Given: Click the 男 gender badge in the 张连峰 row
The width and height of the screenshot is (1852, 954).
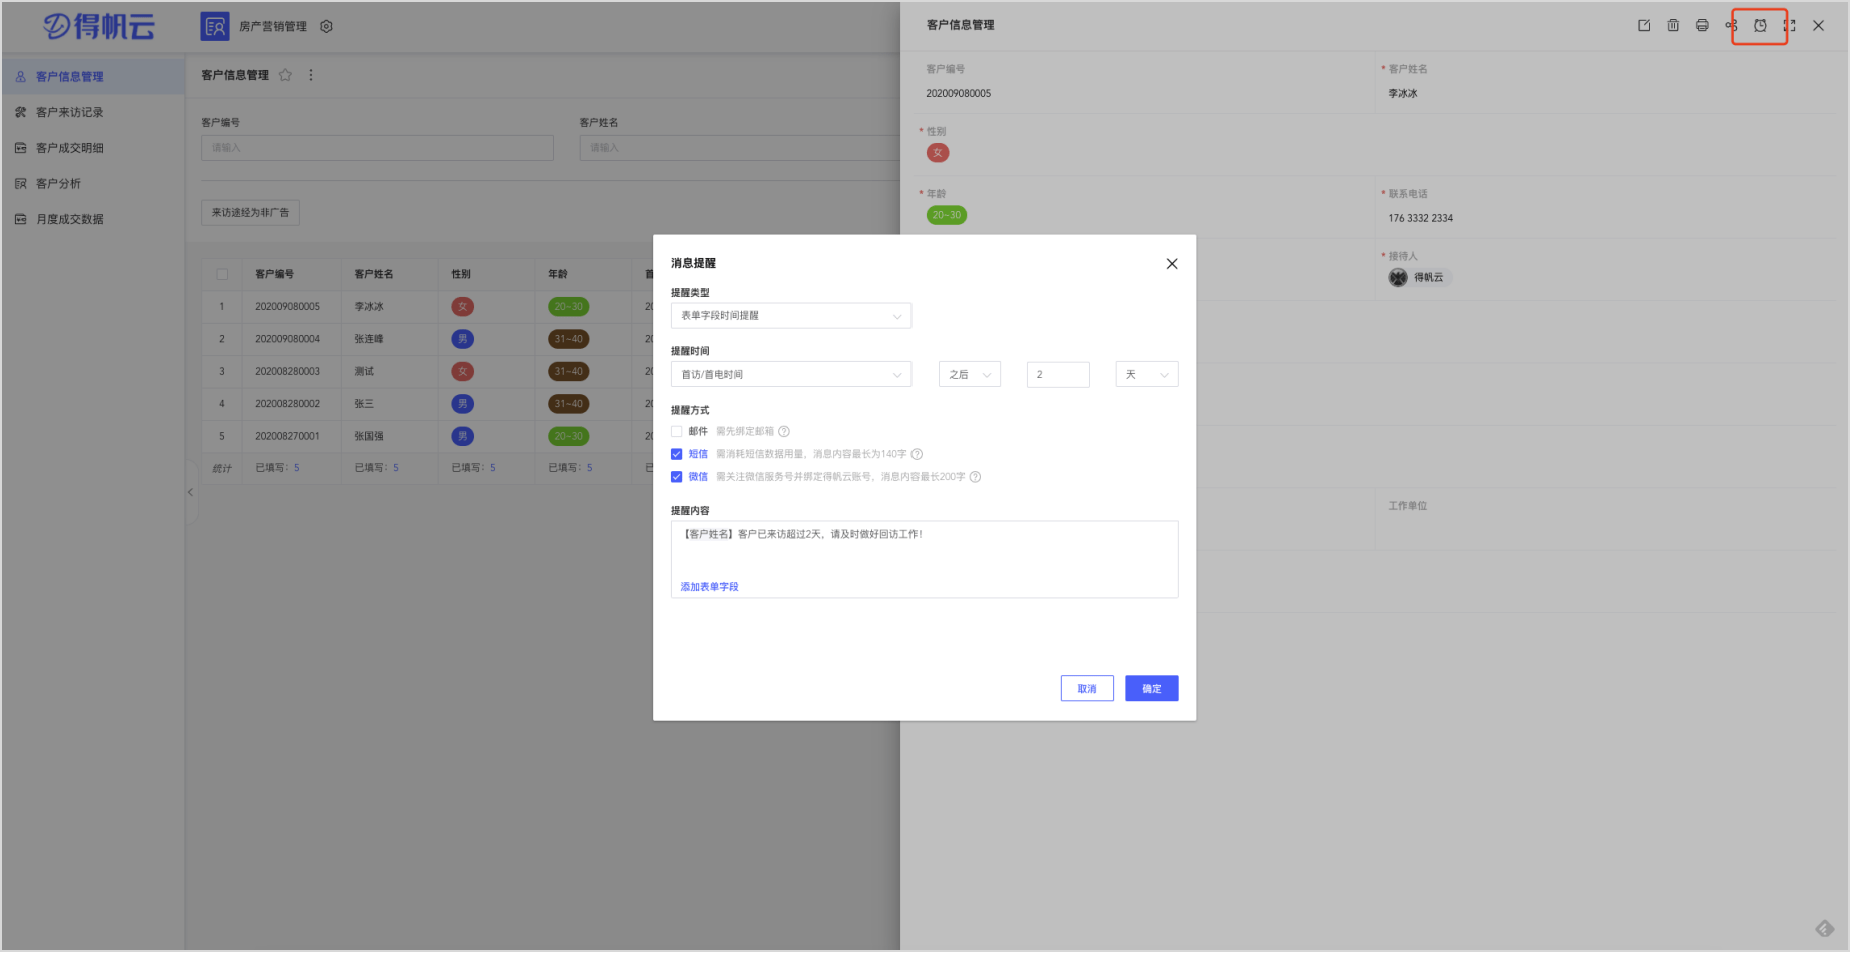Looking at the screenshot, I should click(x=463, y=340).
